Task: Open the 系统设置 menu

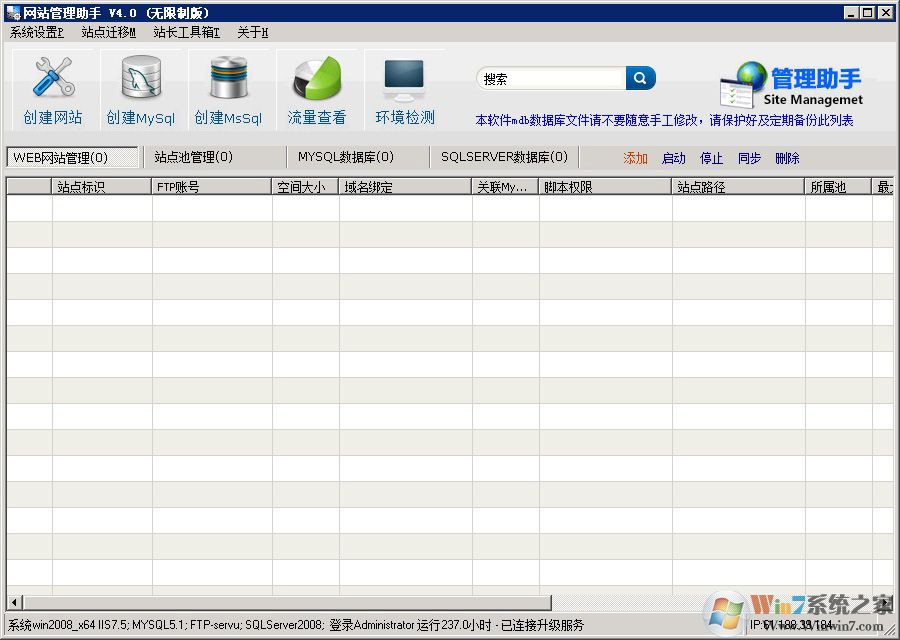Action: [36, 33]
